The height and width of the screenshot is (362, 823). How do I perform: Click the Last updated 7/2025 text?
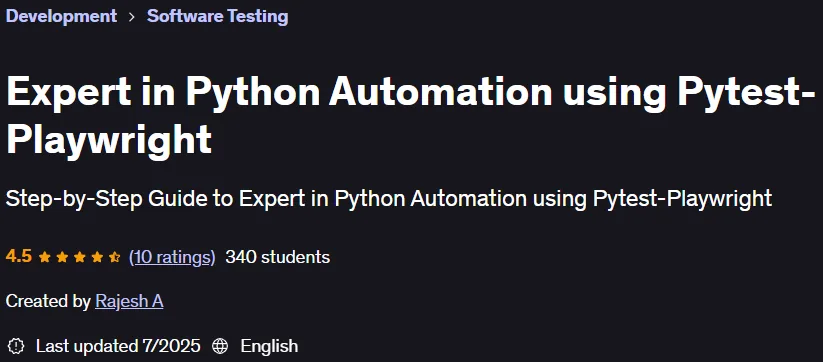click(x=118, y=346)
